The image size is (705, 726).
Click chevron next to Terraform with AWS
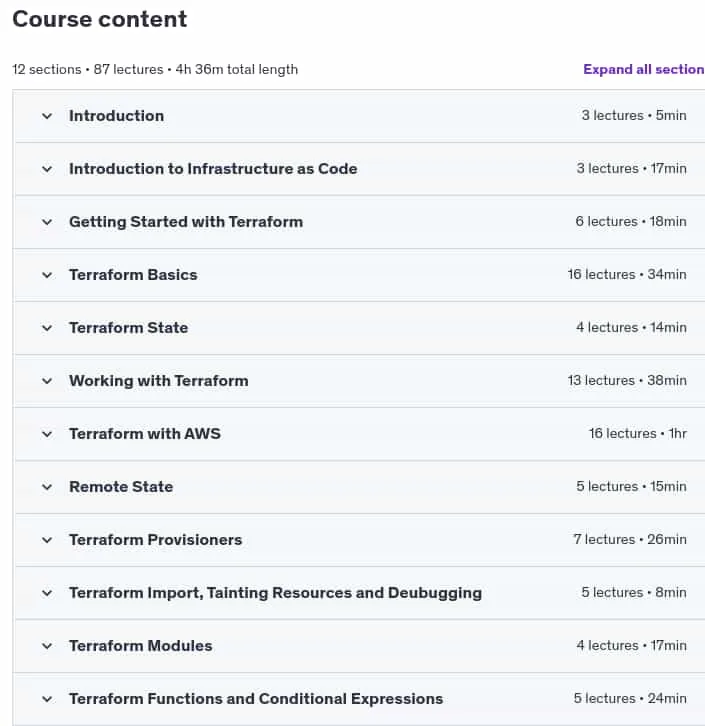47,434
